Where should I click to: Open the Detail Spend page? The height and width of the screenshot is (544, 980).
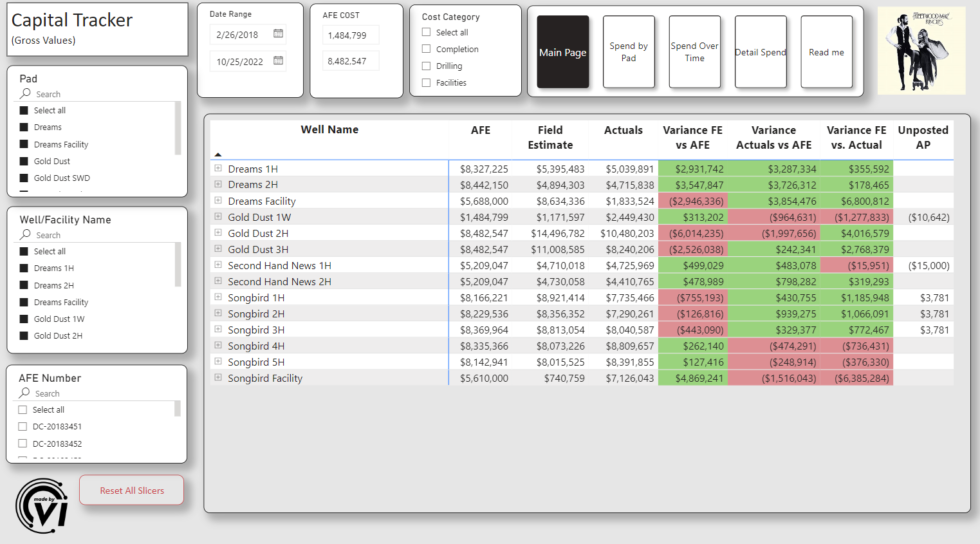point(760,52)
